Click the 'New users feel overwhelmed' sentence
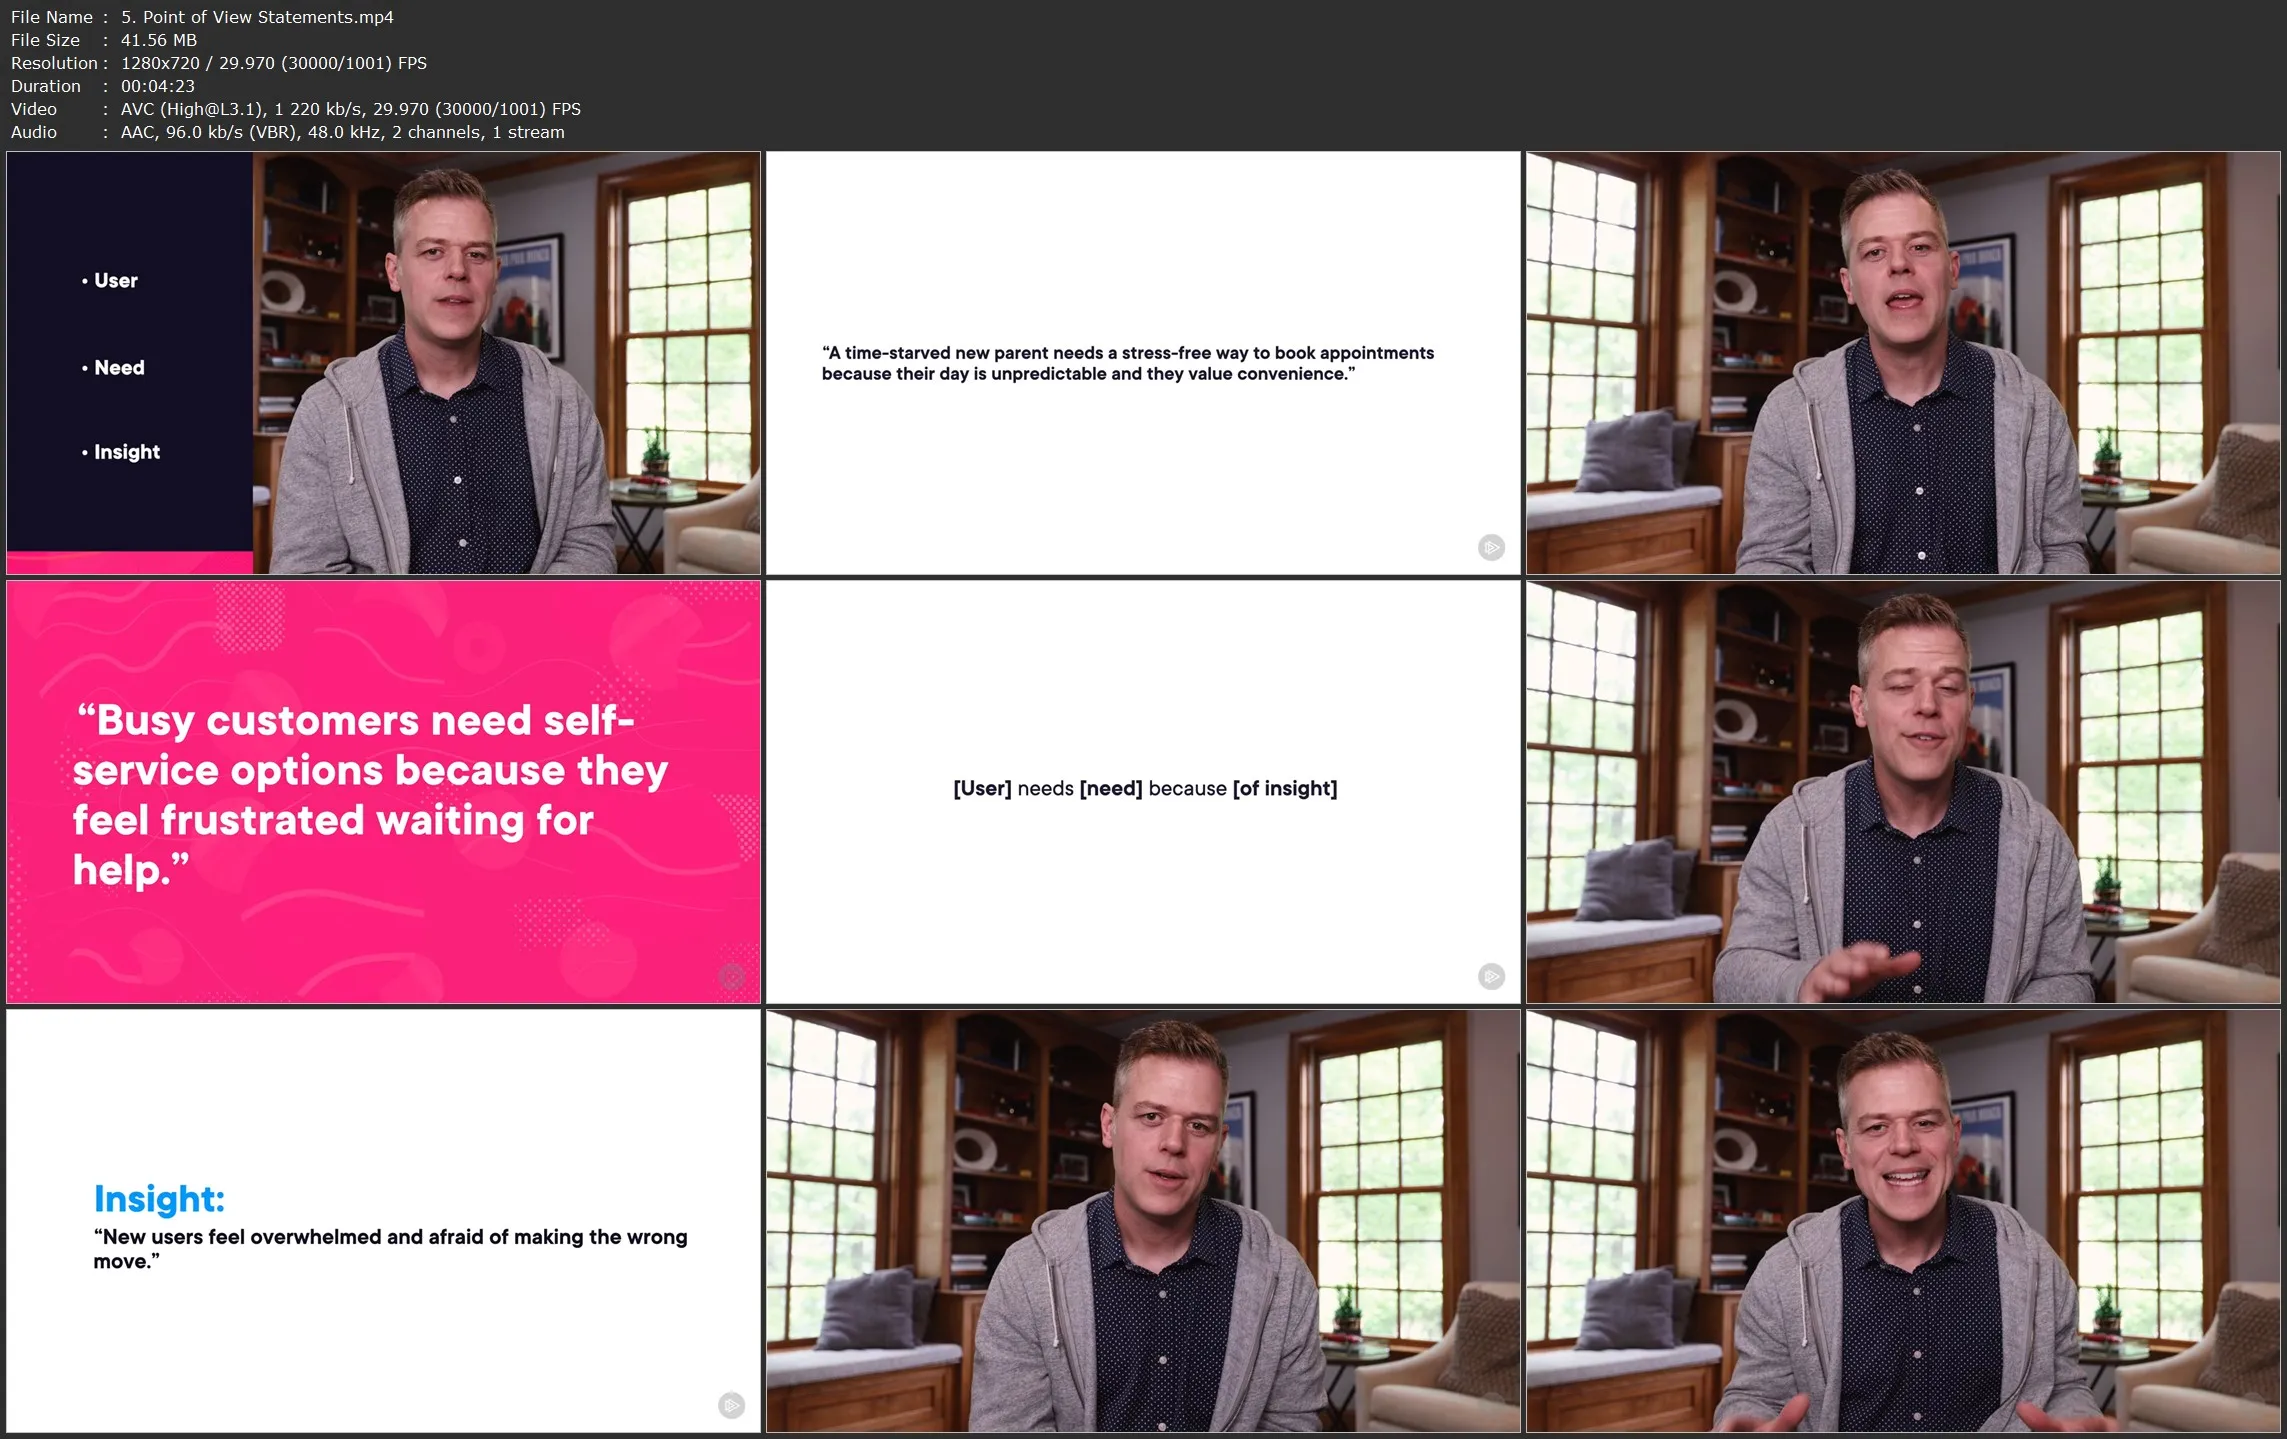This screenshot has width=2287, height=1439. [x=390, y=1248]
